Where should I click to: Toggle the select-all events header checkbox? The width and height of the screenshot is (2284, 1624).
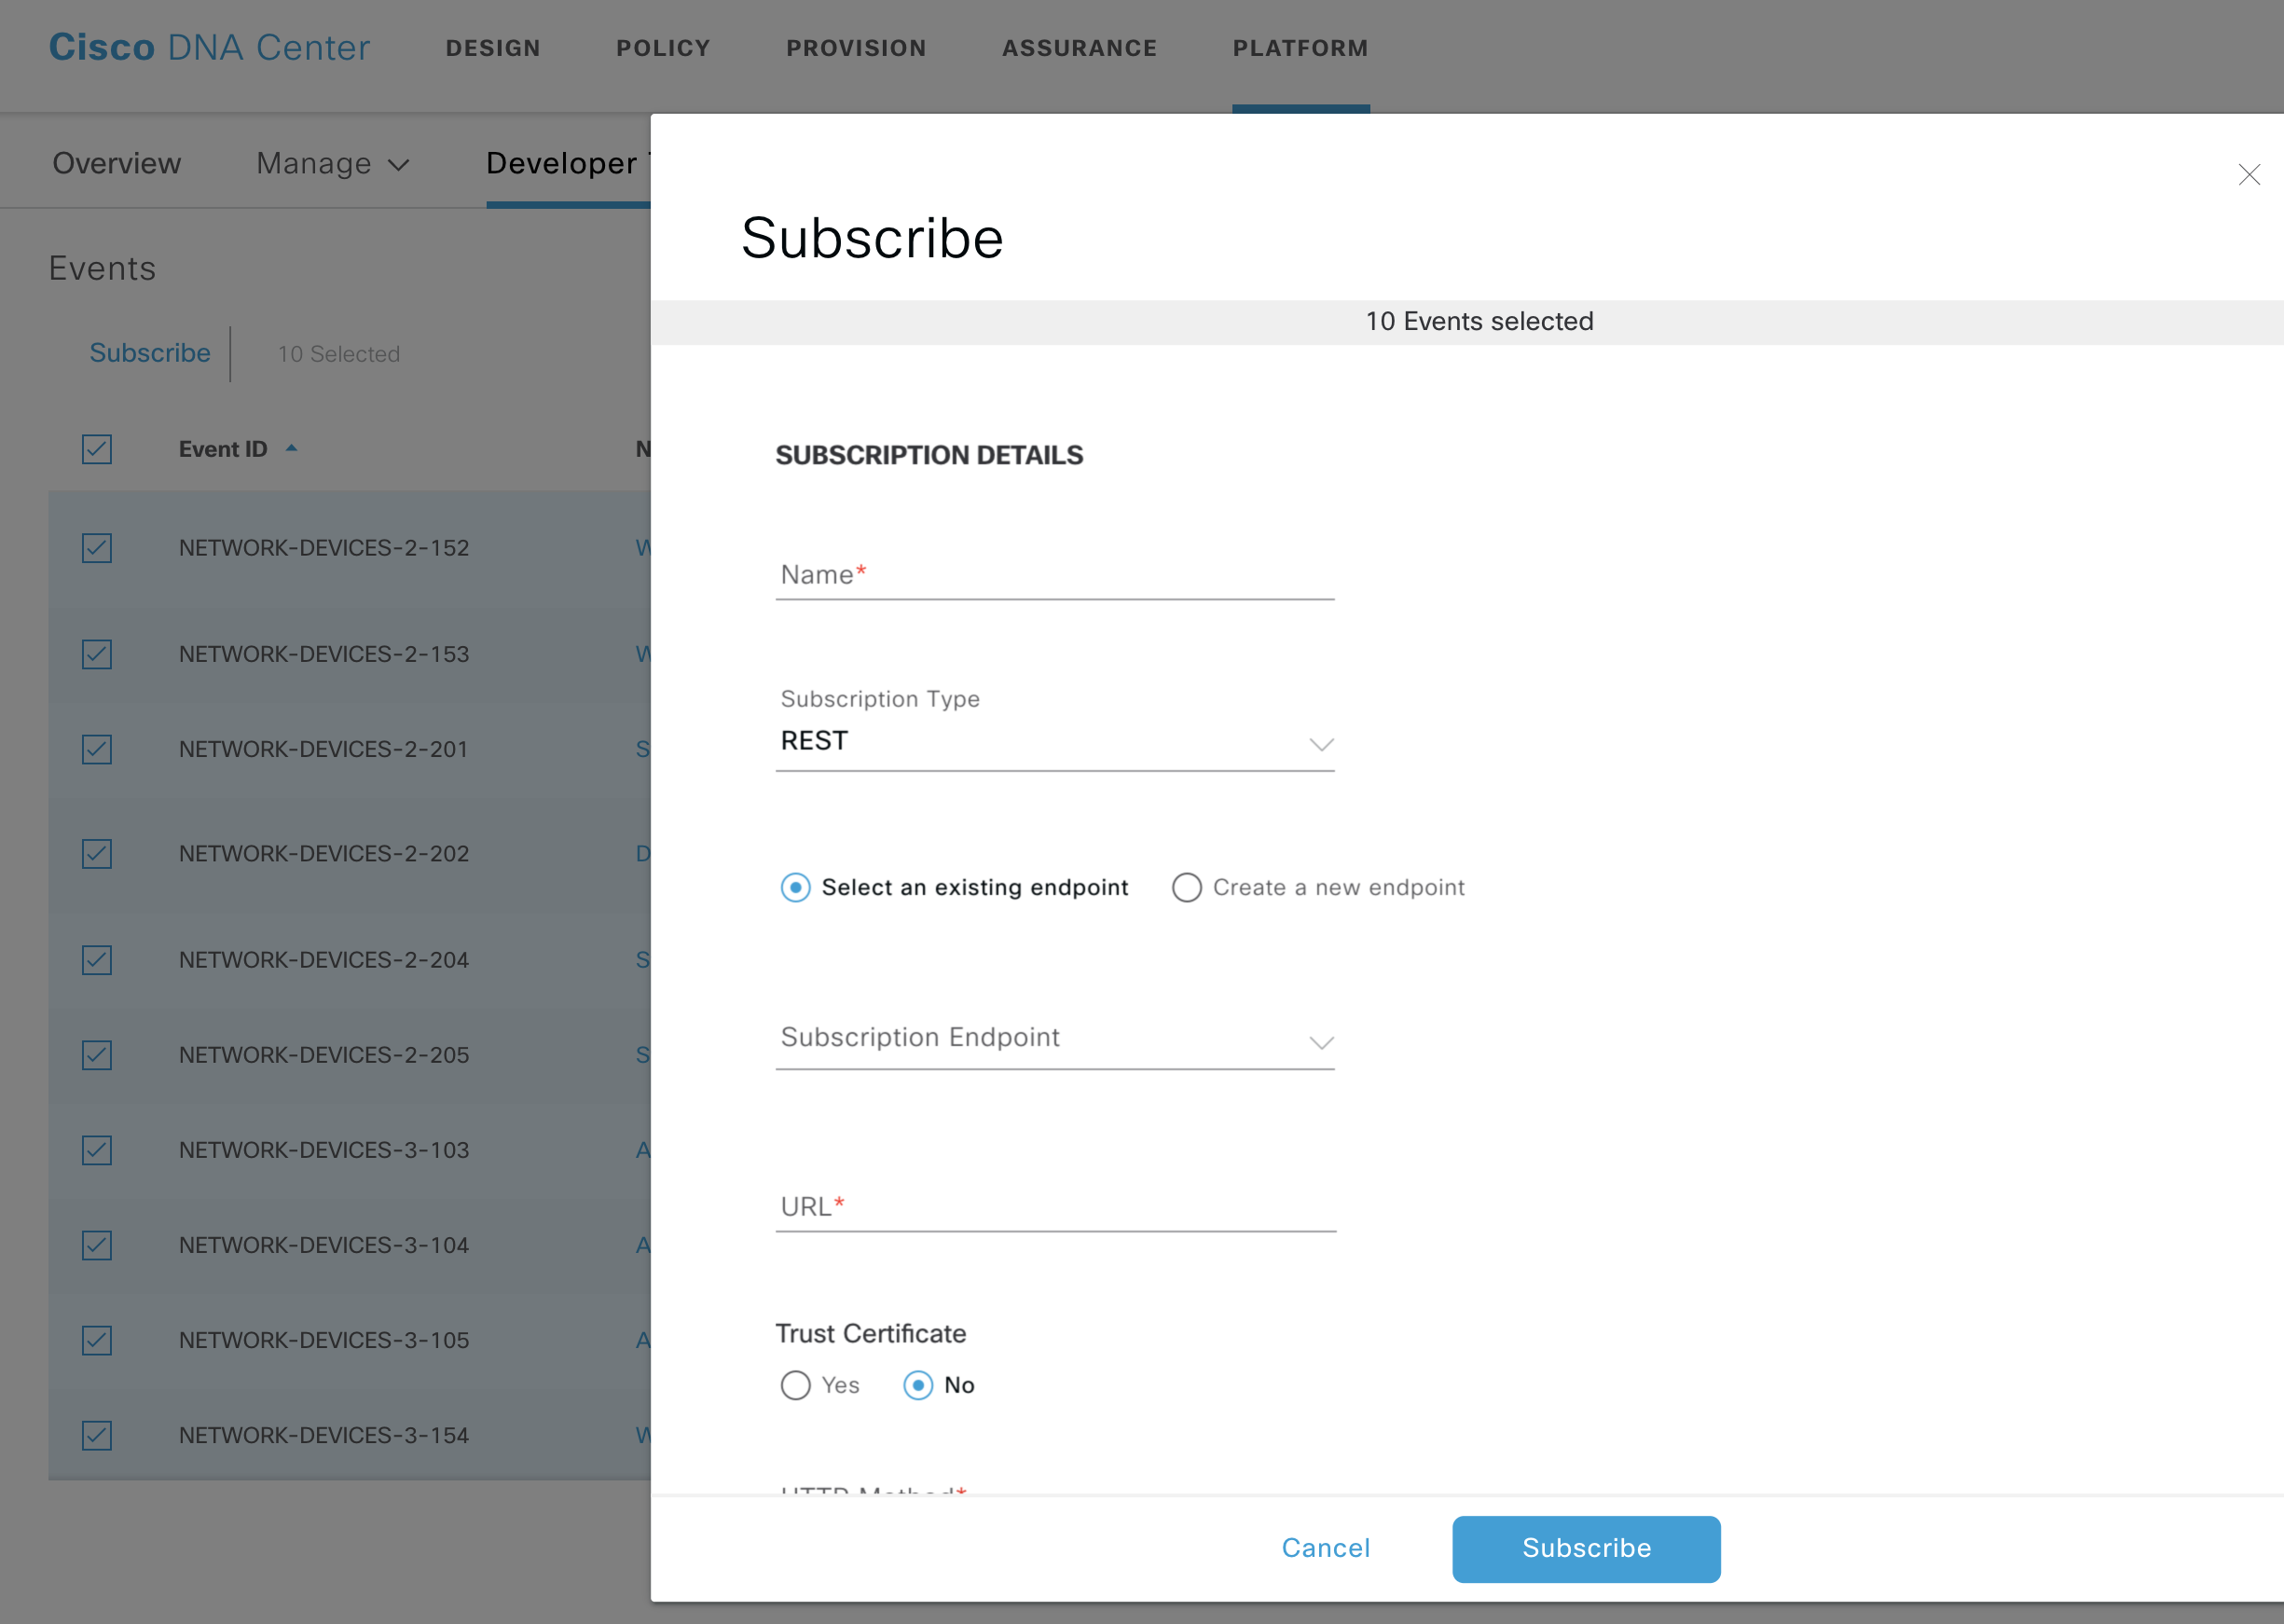97,449
